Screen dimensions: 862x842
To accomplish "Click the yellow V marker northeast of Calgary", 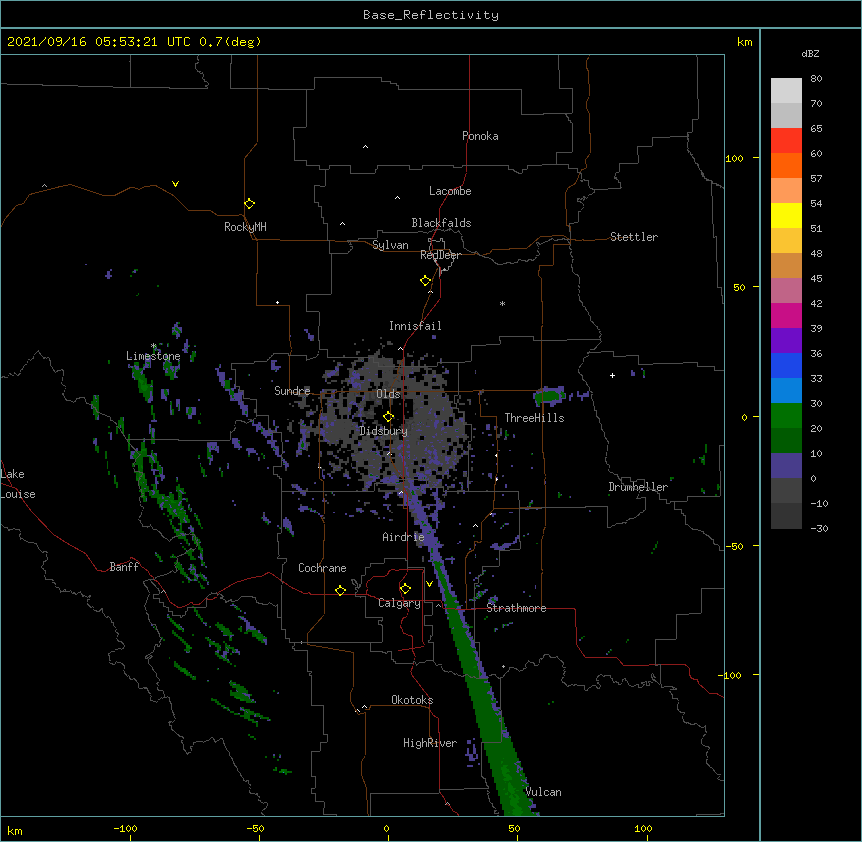I will [429, 584].
